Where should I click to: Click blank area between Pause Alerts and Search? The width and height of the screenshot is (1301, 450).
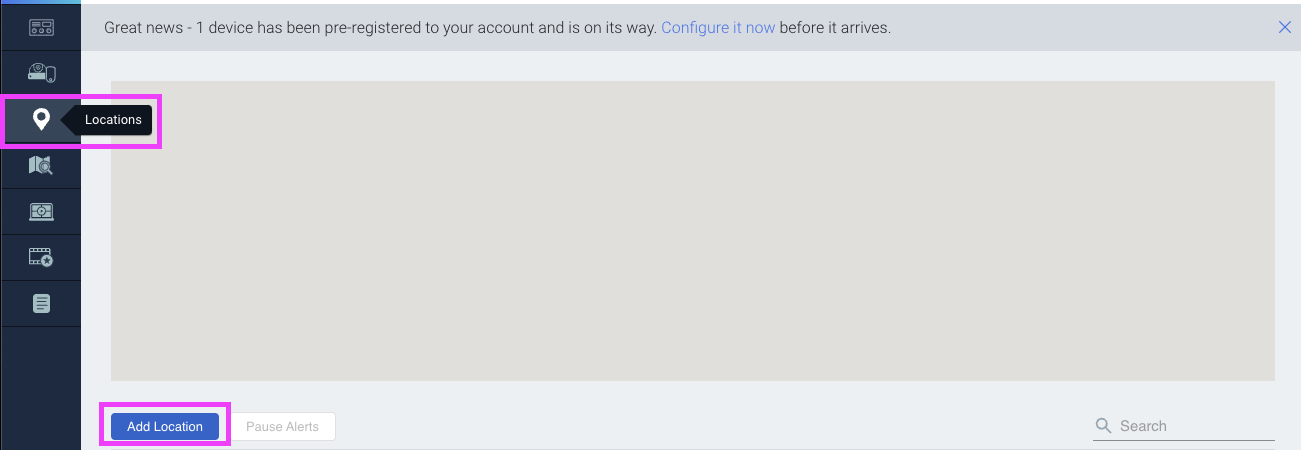click(700, 426)
